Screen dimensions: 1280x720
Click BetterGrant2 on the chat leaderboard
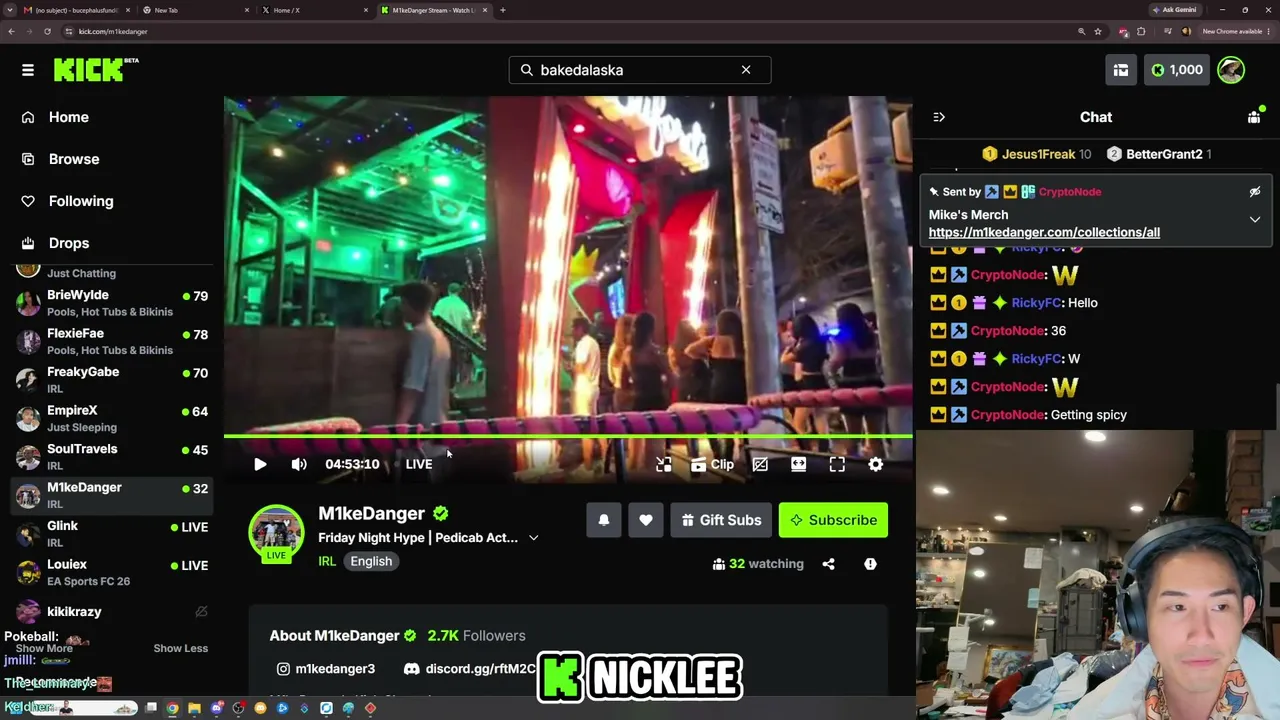pyautogui.click(x=1164, y=154)
